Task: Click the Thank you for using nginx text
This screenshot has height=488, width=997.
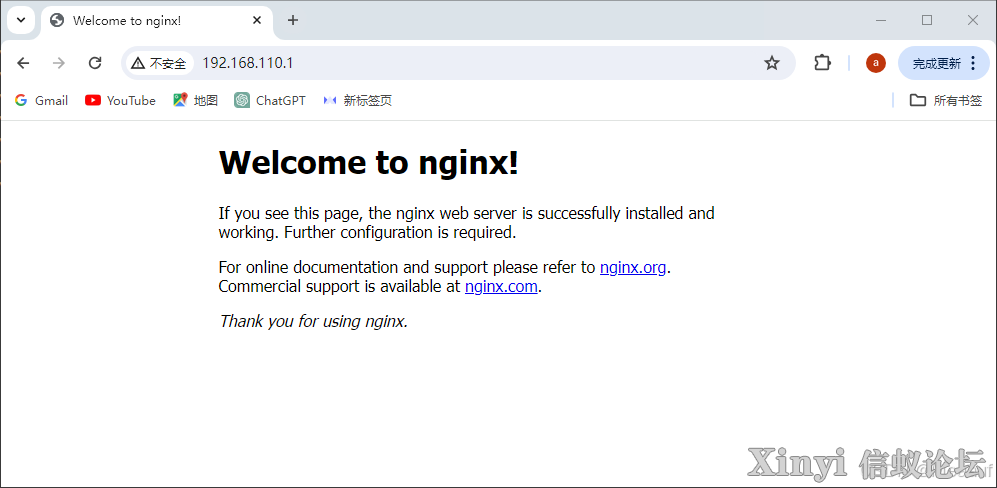Action: pyautogui.click(x=313, y=321)
